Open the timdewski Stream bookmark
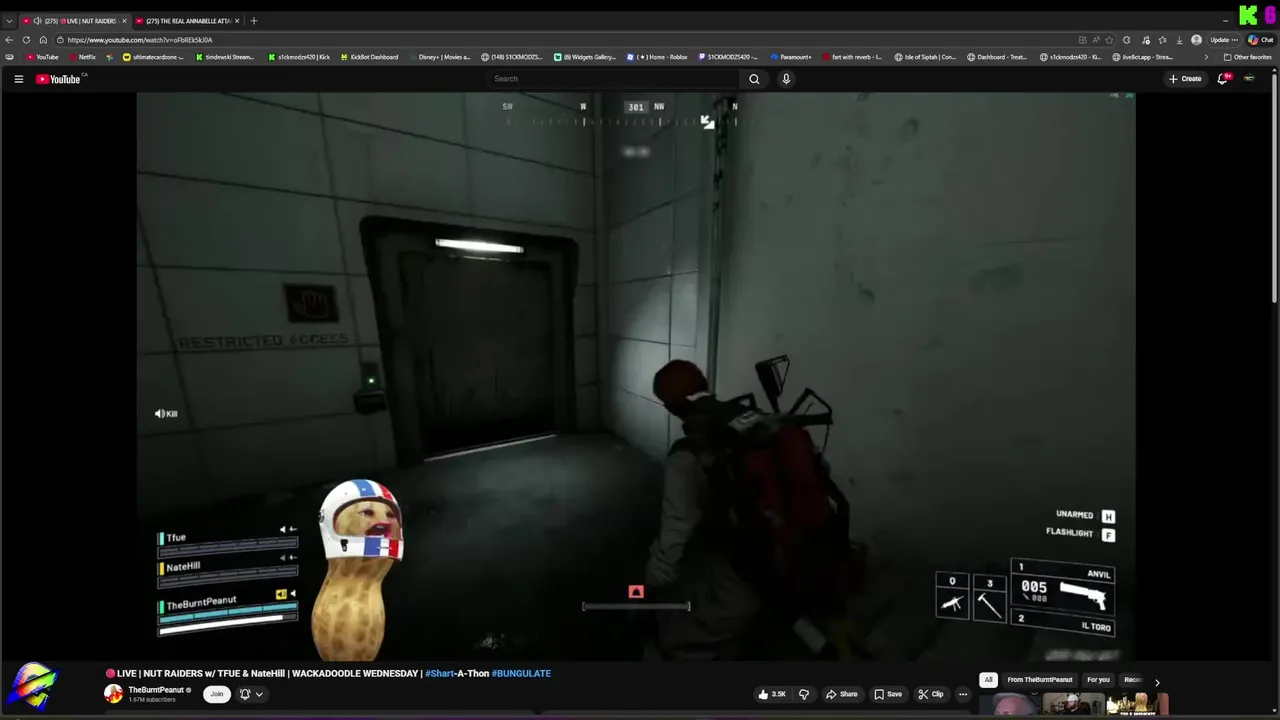This screenshot has width=1280, height=720. click(x=225, y=57)
